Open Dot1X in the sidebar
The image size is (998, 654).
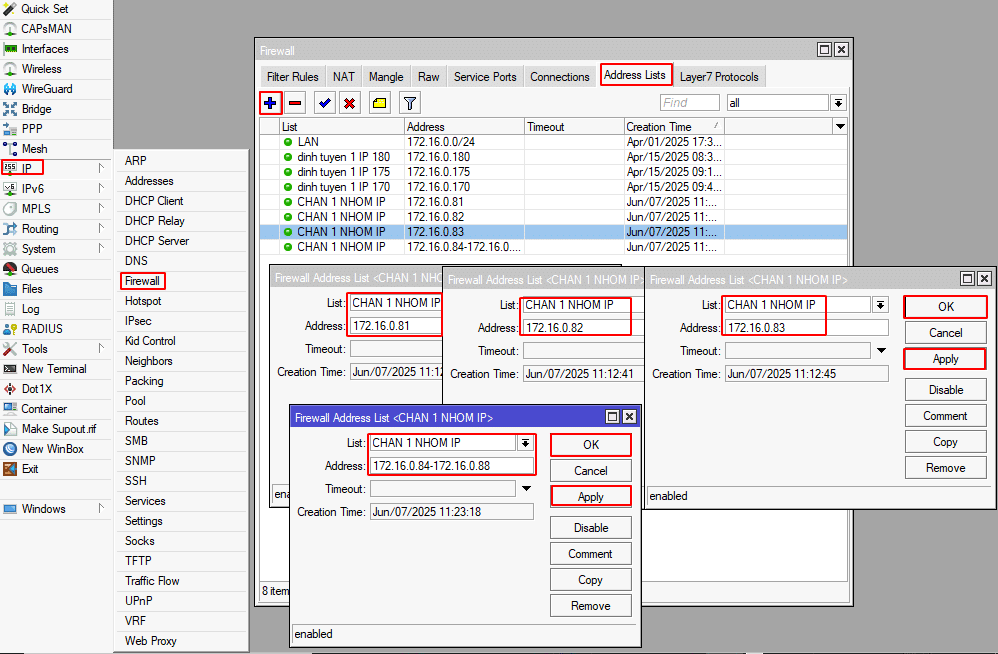(x=56, y=389)
